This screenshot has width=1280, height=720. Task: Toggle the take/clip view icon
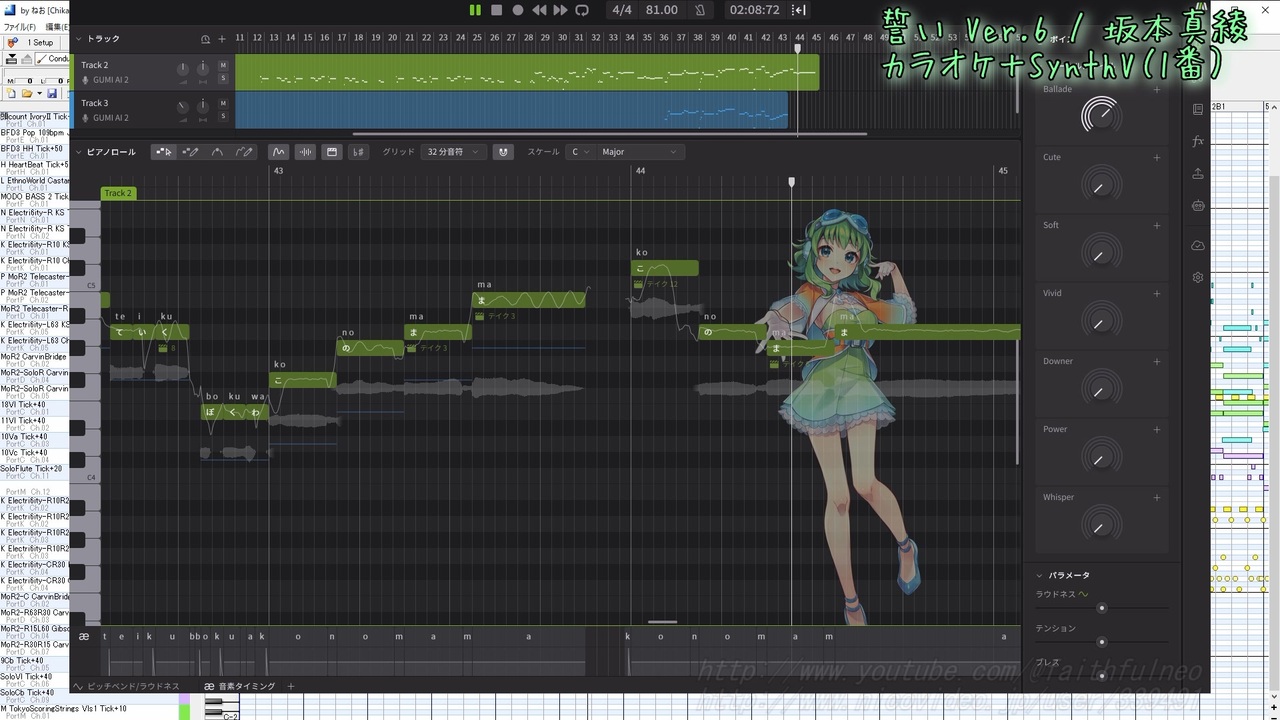332,152
